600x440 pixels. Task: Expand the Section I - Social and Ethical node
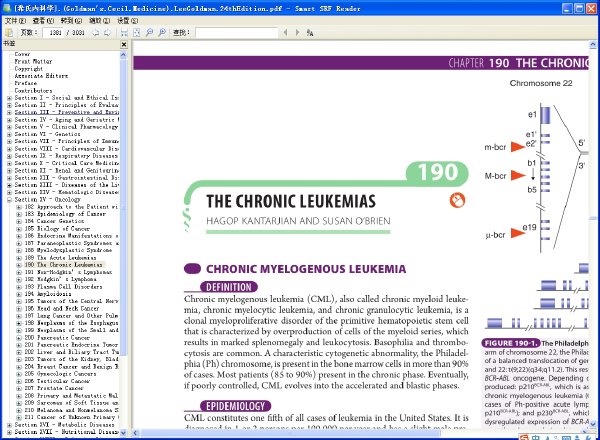(9, 98)
